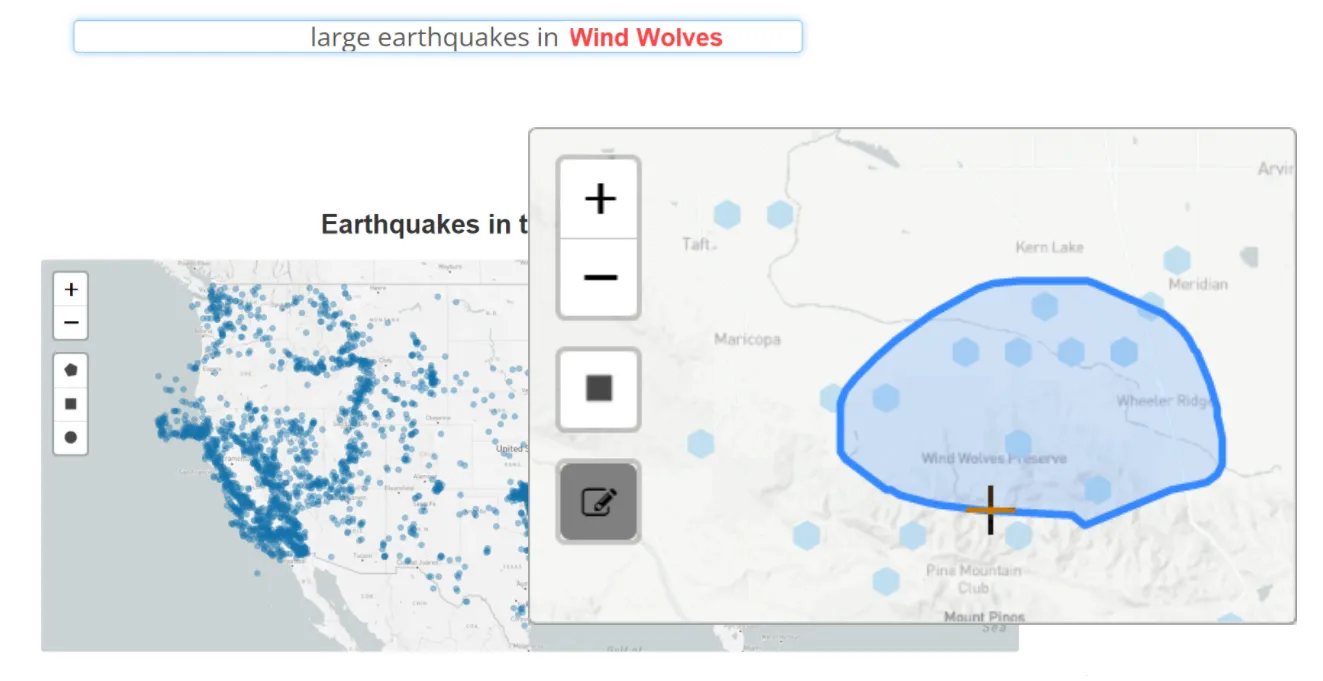
Task: Zoom in on the small US earthquakes map
Action: (71, 290)
